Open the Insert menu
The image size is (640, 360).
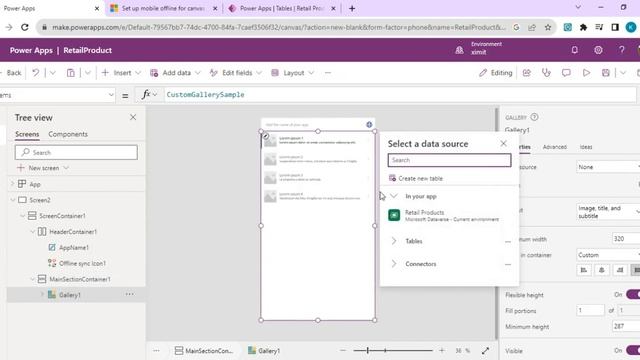[x=121, y=73]
